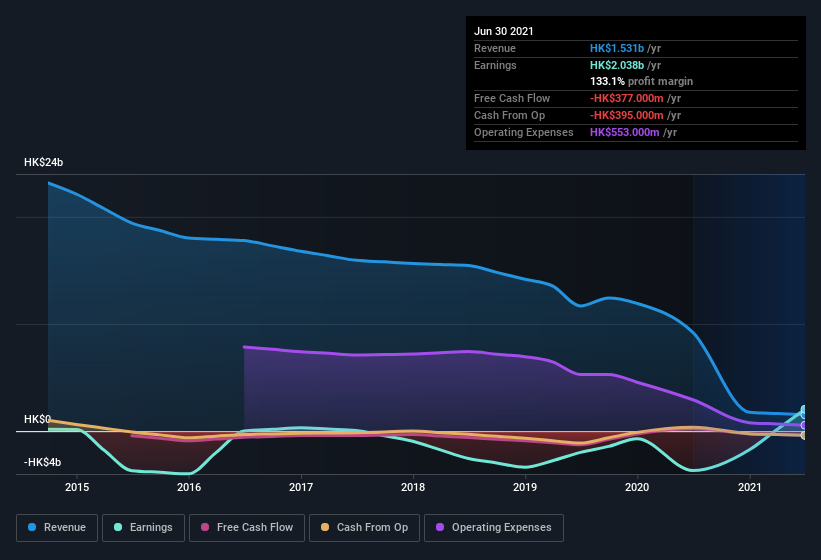Click the HK$553.000m operating expenses value
Image resolution: width=821 pixels, height=560 pixels.
point(625,132)
